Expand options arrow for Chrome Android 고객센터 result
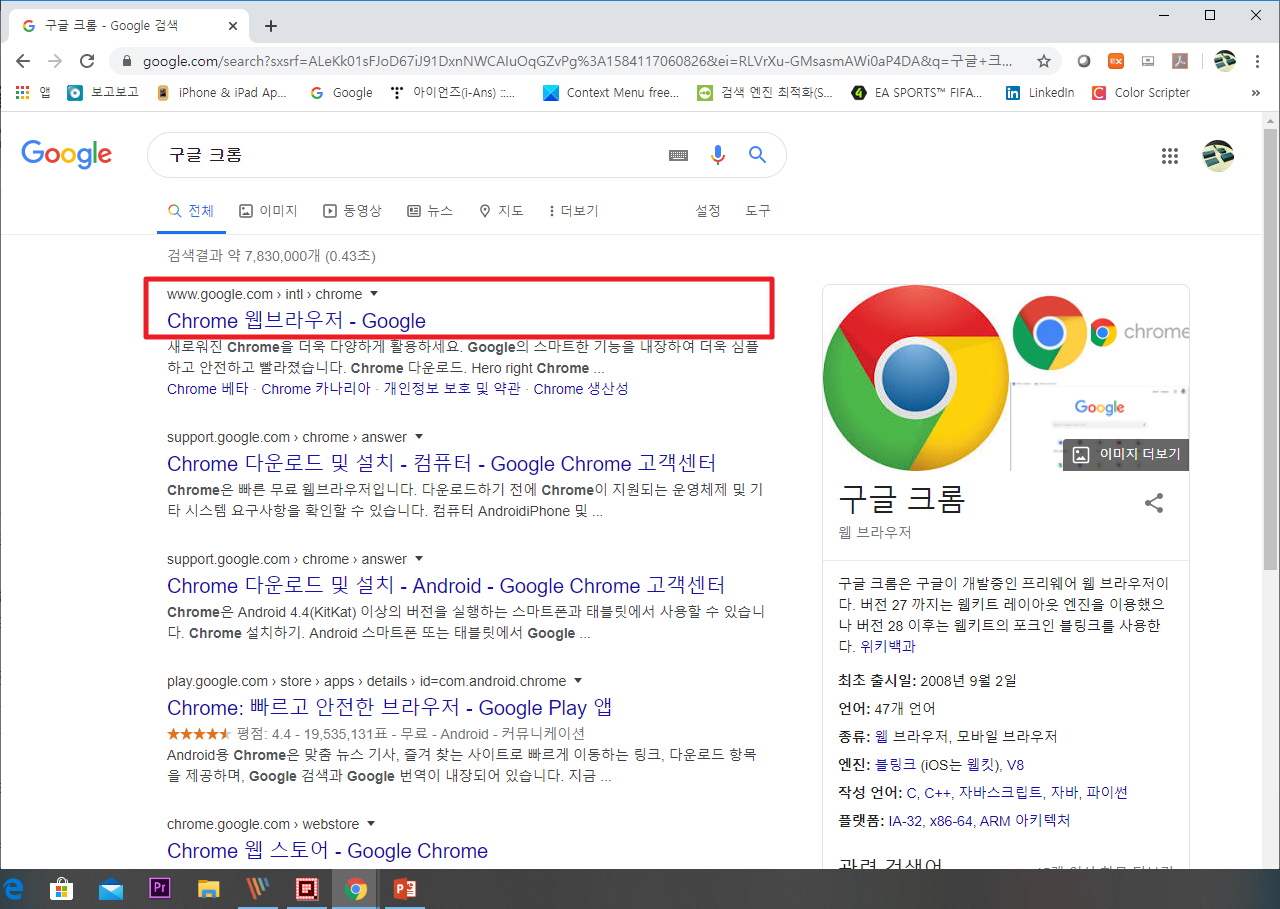1280x909 pixels. pos(419,559)
